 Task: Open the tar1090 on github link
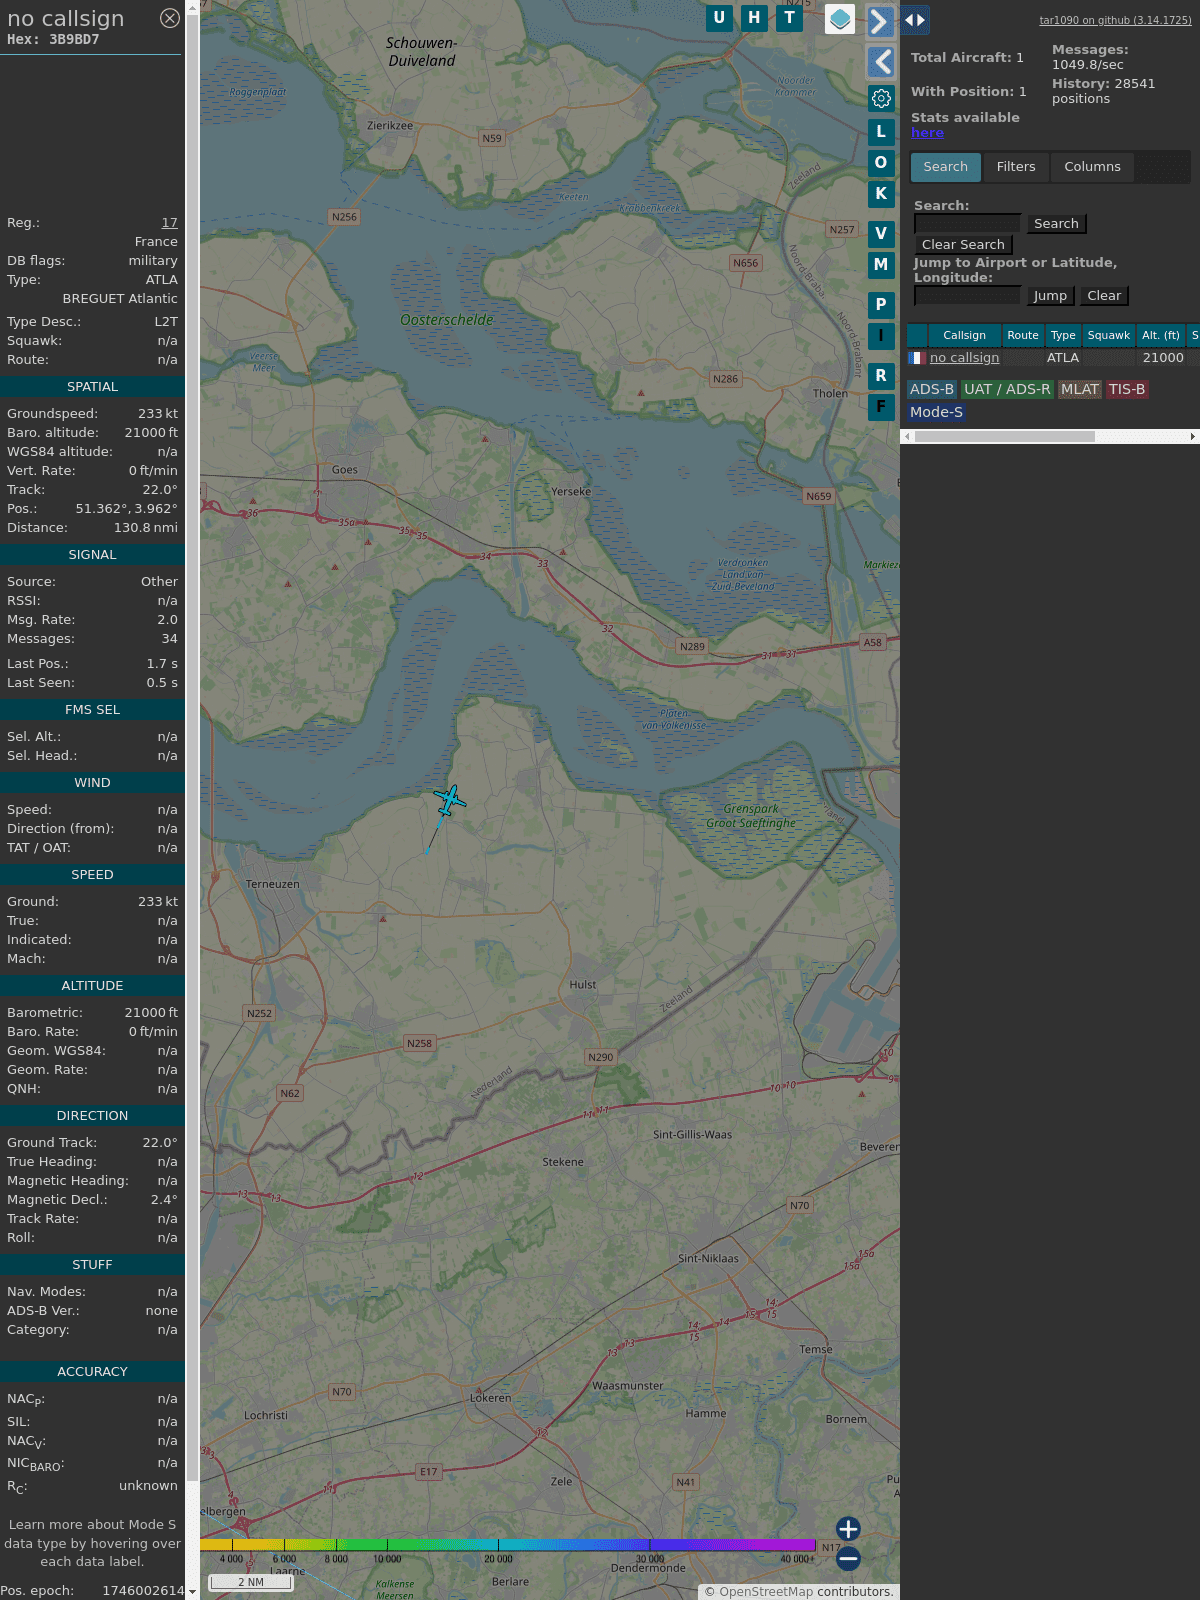click(x=1115, y=20)
